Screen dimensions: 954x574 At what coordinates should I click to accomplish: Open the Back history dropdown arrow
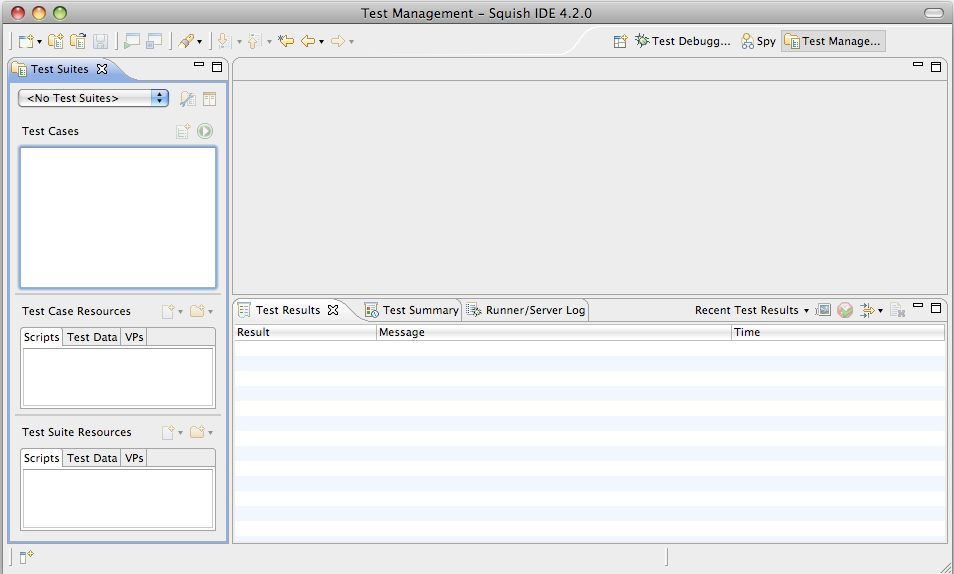point(321,42)
